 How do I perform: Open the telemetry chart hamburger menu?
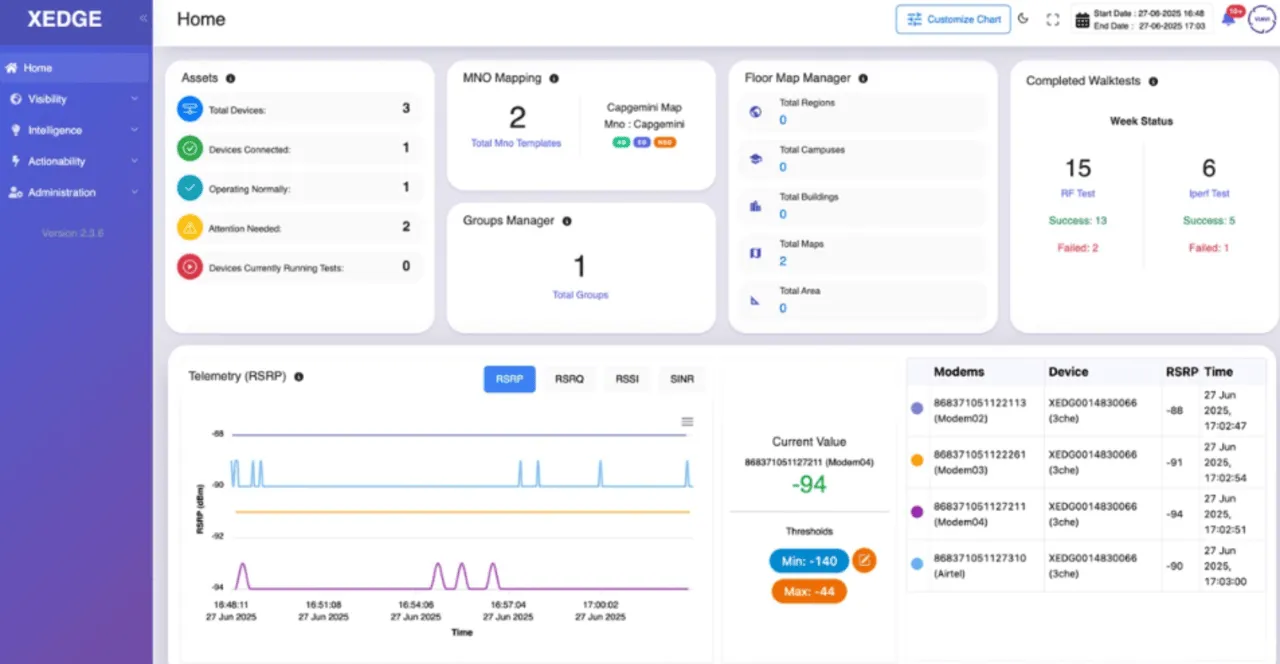pyautogui.click(x=687, y=421)
